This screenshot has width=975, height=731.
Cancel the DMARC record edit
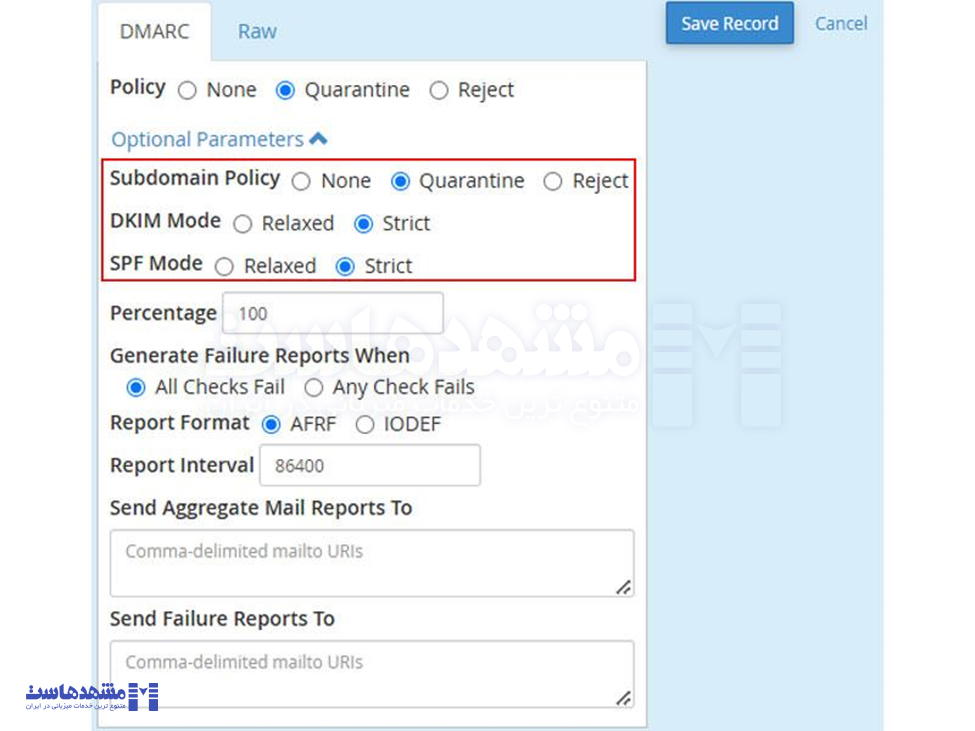(840, 23)
